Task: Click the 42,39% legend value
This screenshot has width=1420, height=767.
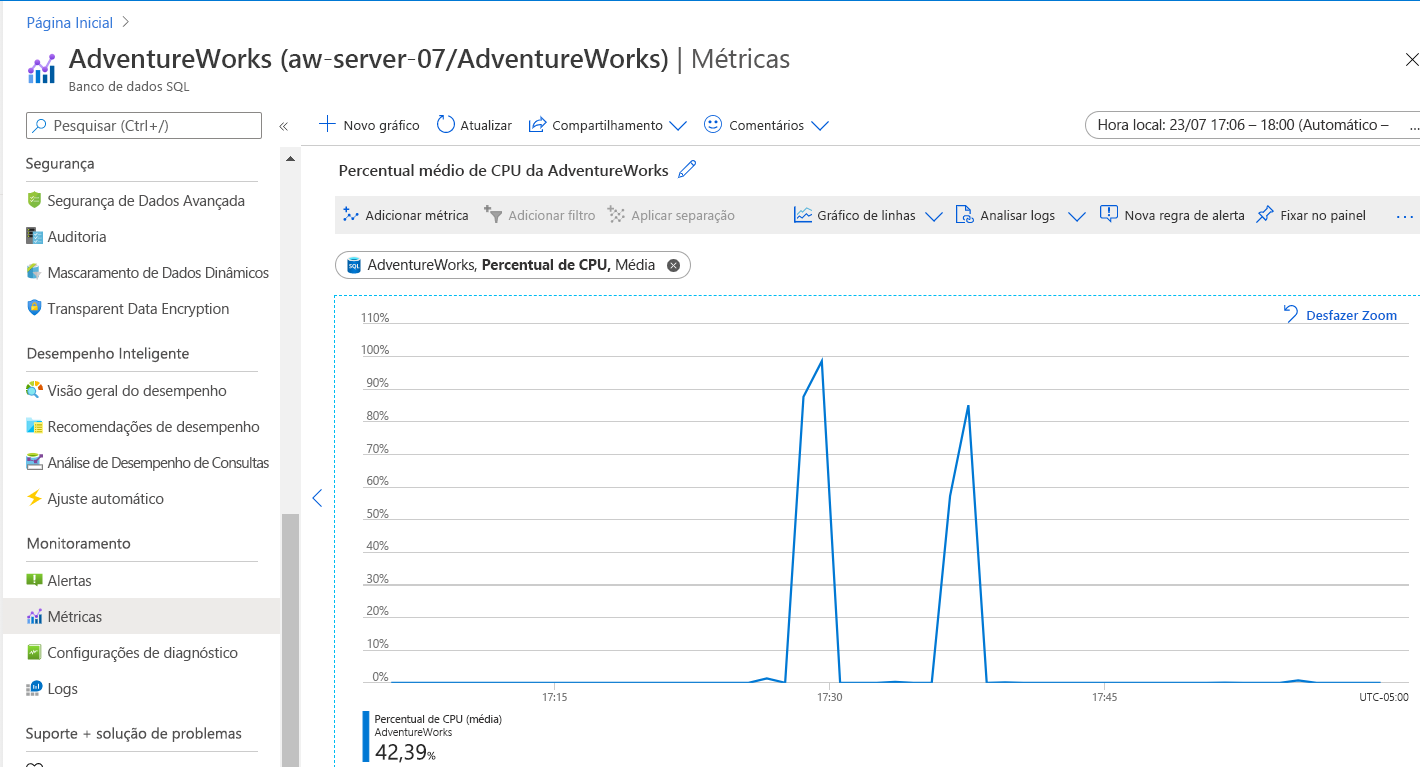Action: pos(404,752)
